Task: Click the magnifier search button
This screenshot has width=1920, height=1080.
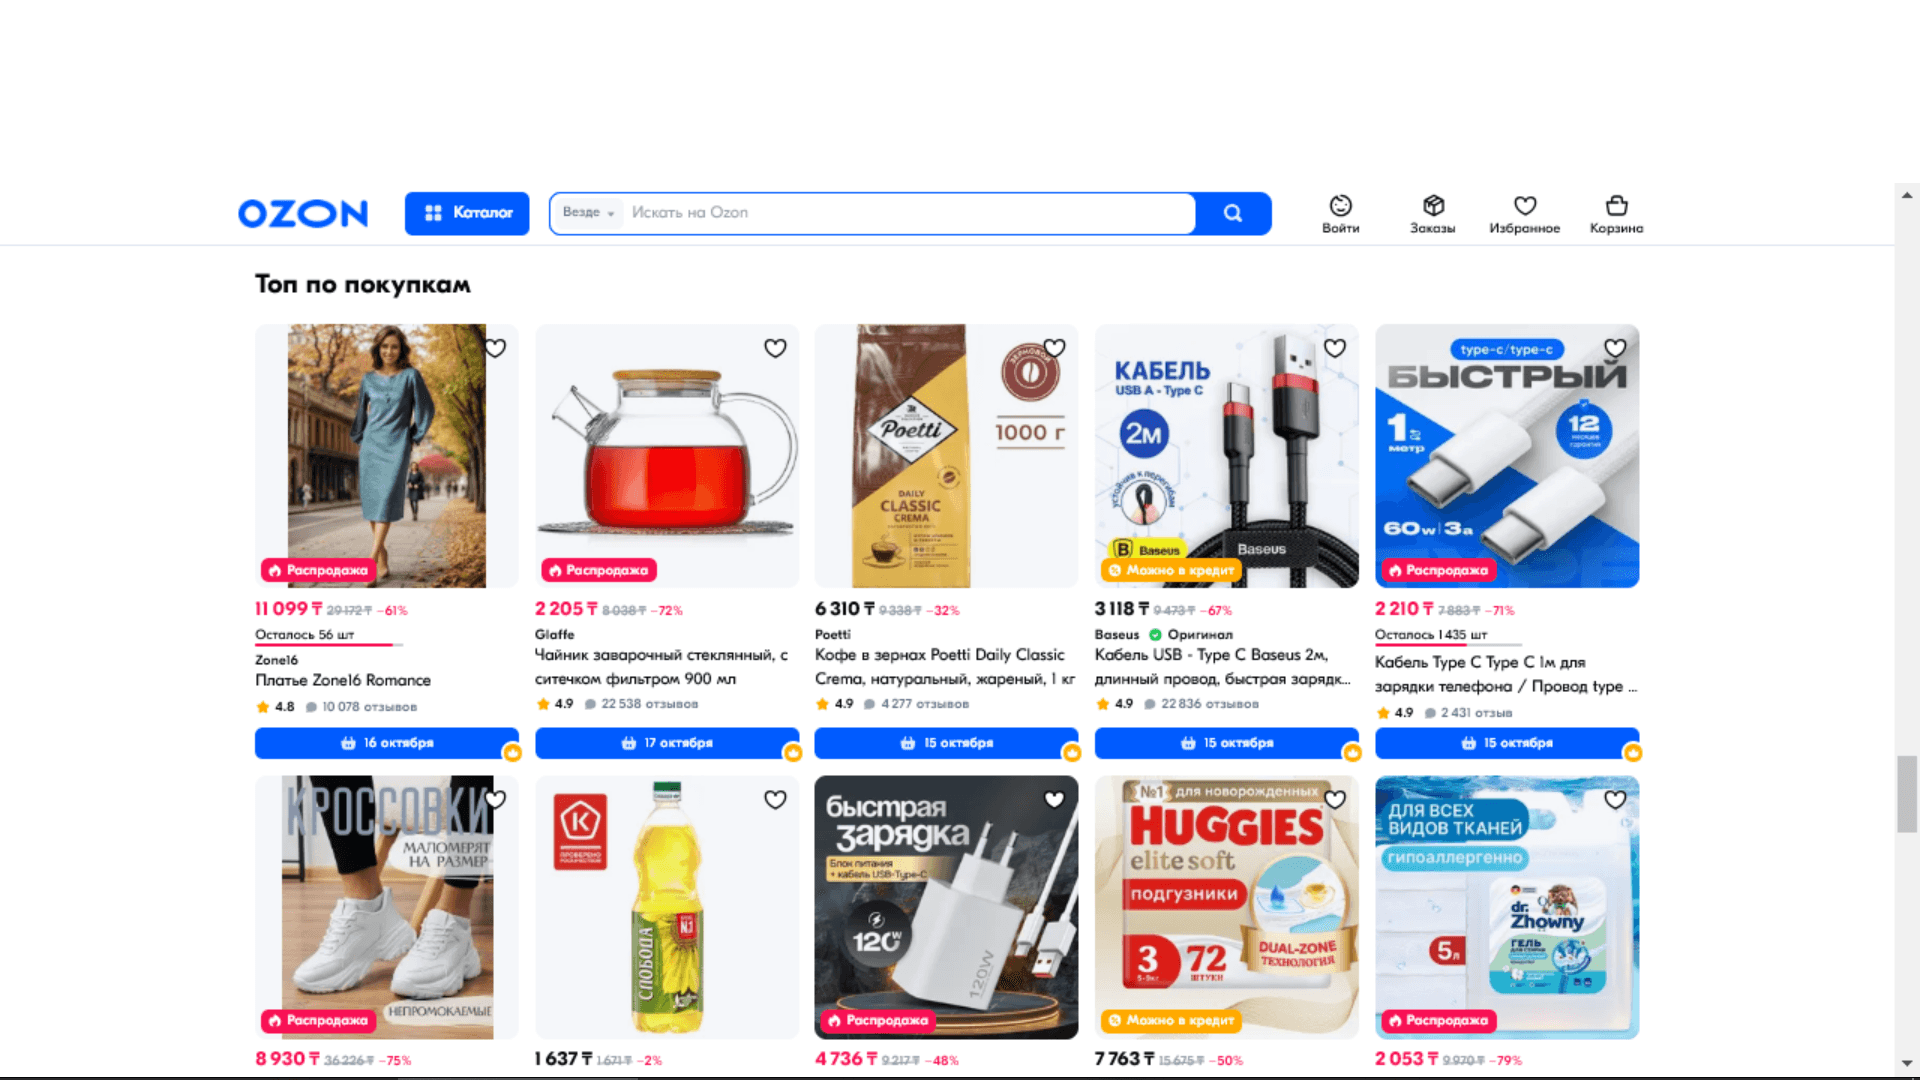Action: 1233,213
